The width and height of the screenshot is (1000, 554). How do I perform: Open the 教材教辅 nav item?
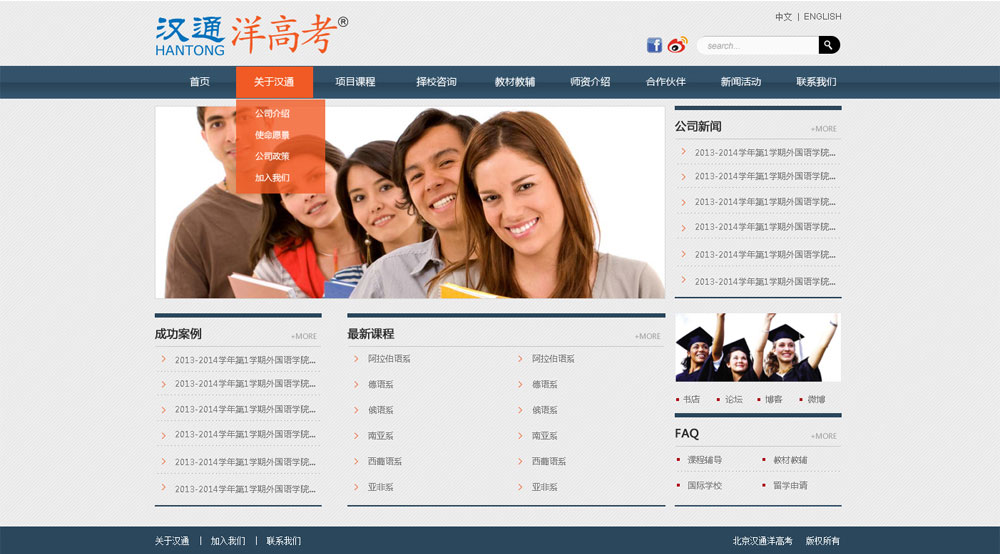point(515,82)
